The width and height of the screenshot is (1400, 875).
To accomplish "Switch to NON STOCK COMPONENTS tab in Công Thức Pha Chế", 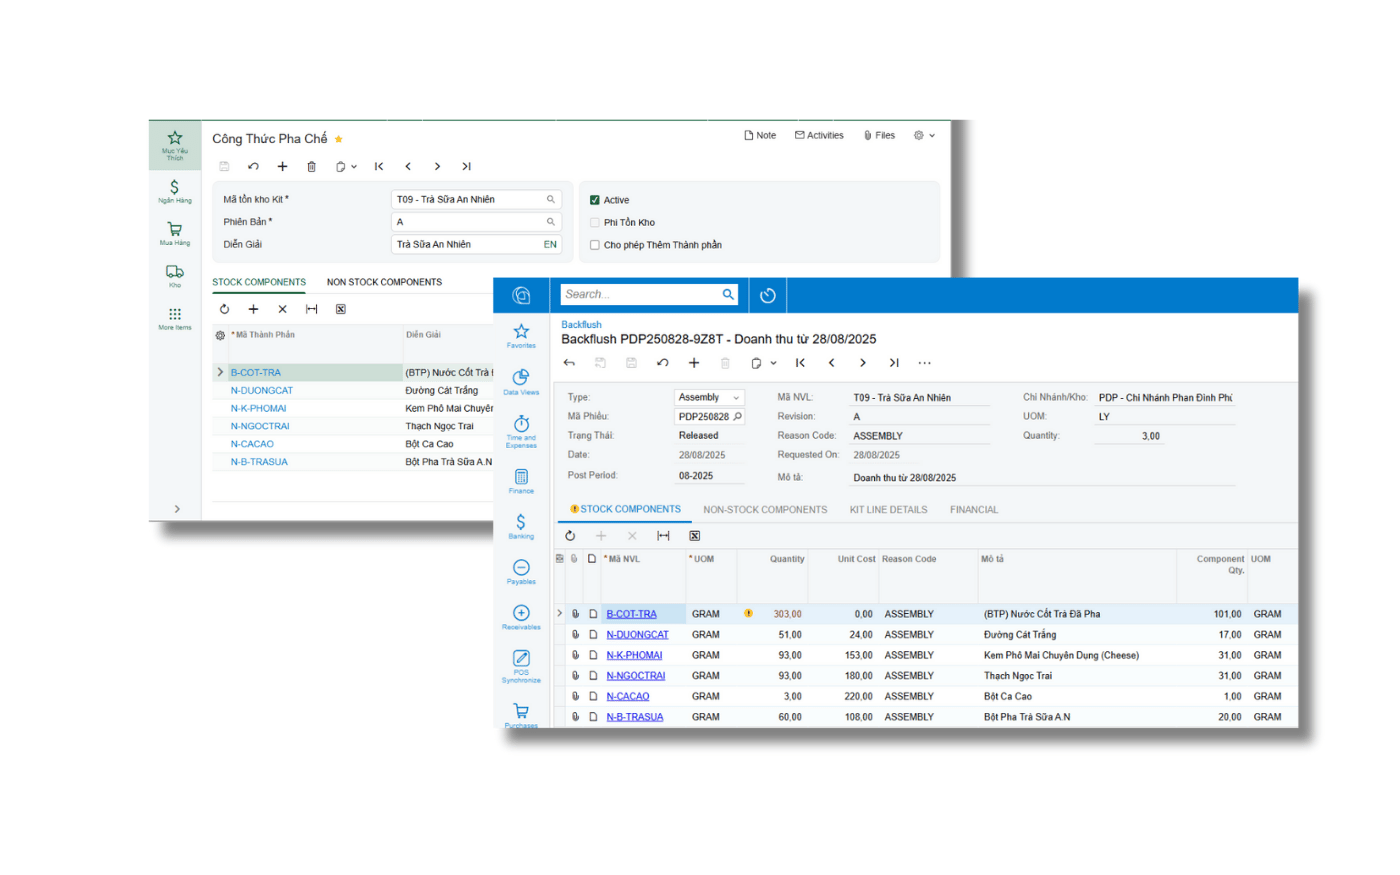I will (384, 282).
